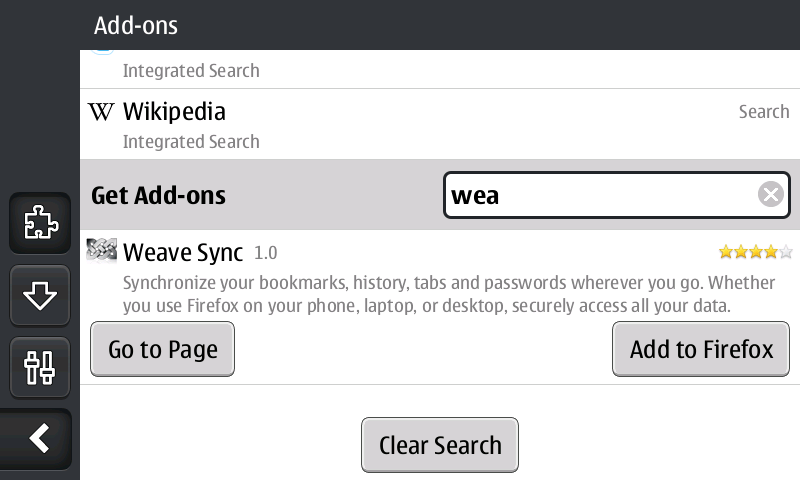Click the Search label on Wikipedia row
The image size is (800, 480).
(764, 112)
